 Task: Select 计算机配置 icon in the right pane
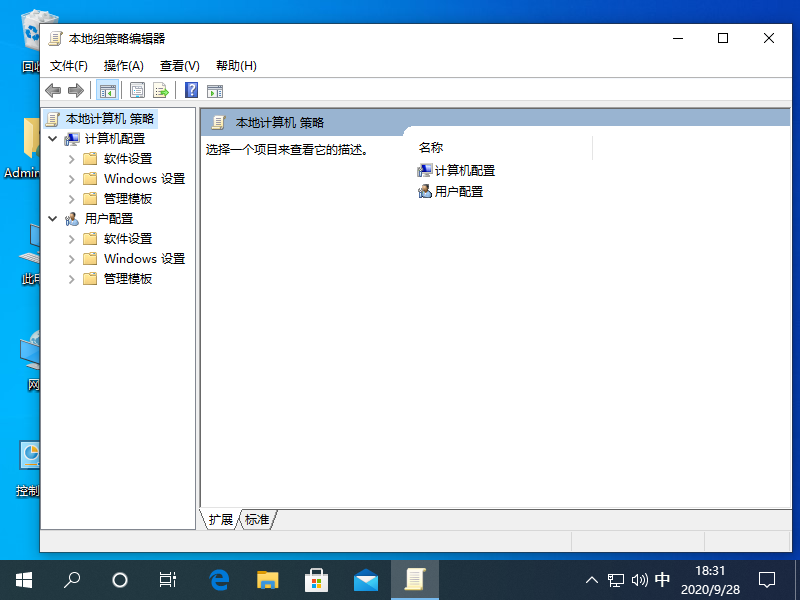tap(424, 170)
